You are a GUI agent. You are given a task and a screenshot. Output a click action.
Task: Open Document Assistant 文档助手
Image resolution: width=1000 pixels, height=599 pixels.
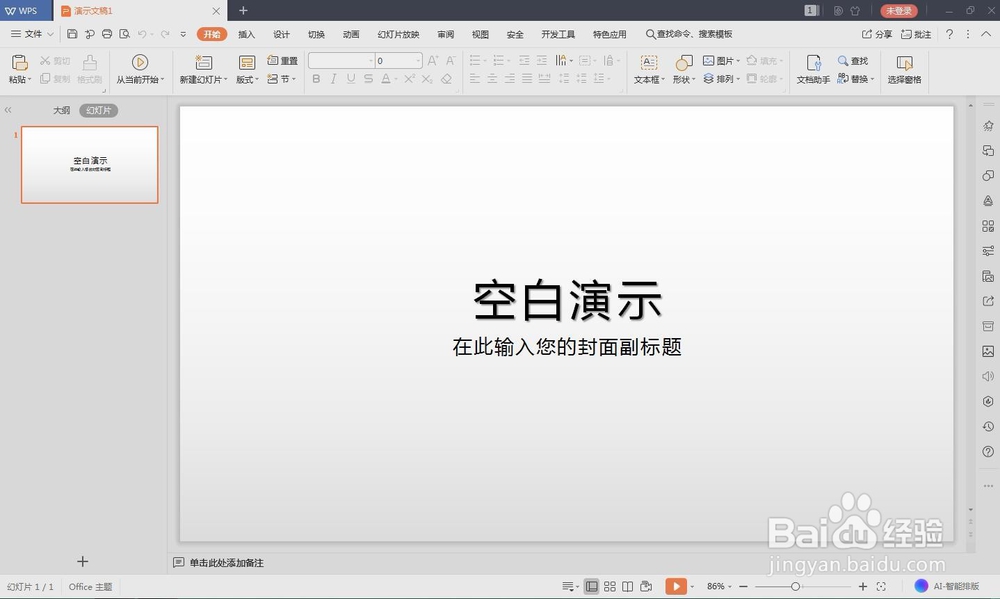tap(813, 69)
